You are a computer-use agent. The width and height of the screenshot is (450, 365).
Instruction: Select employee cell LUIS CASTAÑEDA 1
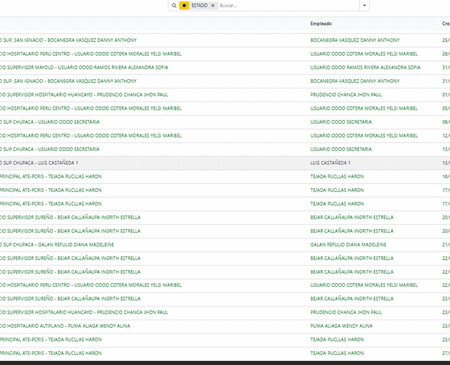tap(330, 163)
